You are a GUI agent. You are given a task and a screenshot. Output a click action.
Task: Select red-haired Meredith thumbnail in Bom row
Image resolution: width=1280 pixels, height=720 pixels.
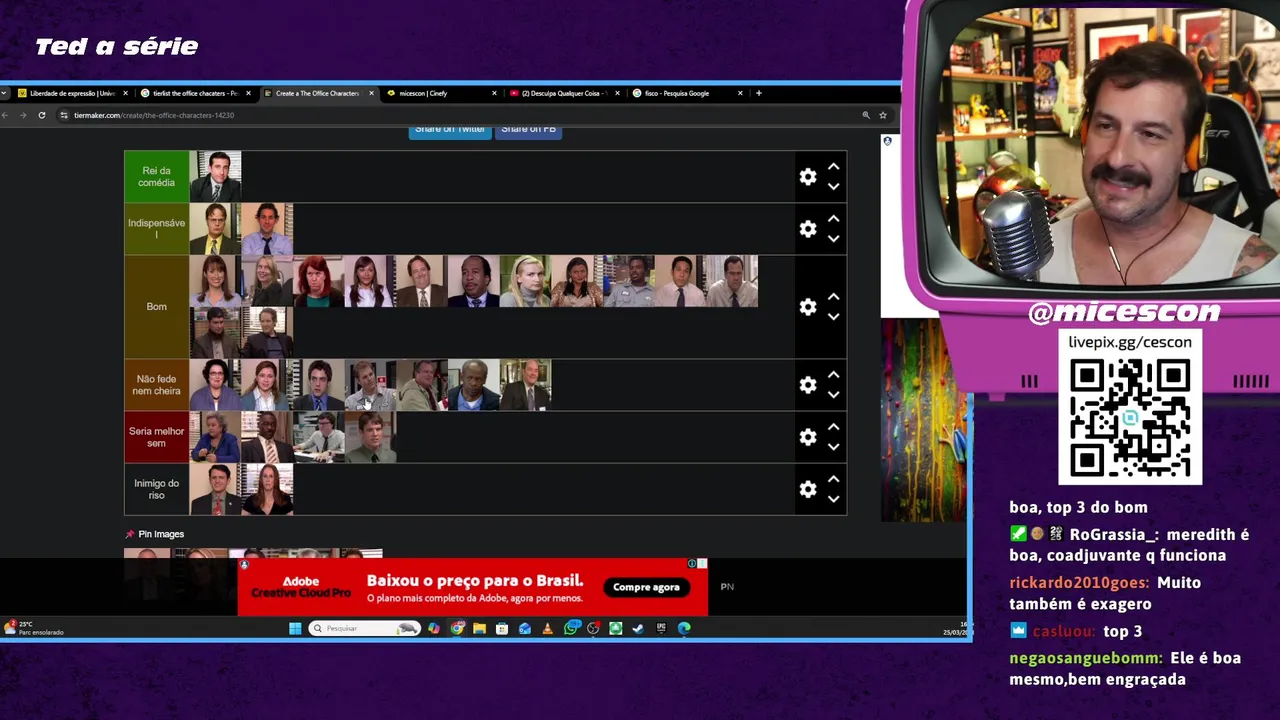pyautogui.click(x=319, y=281)
